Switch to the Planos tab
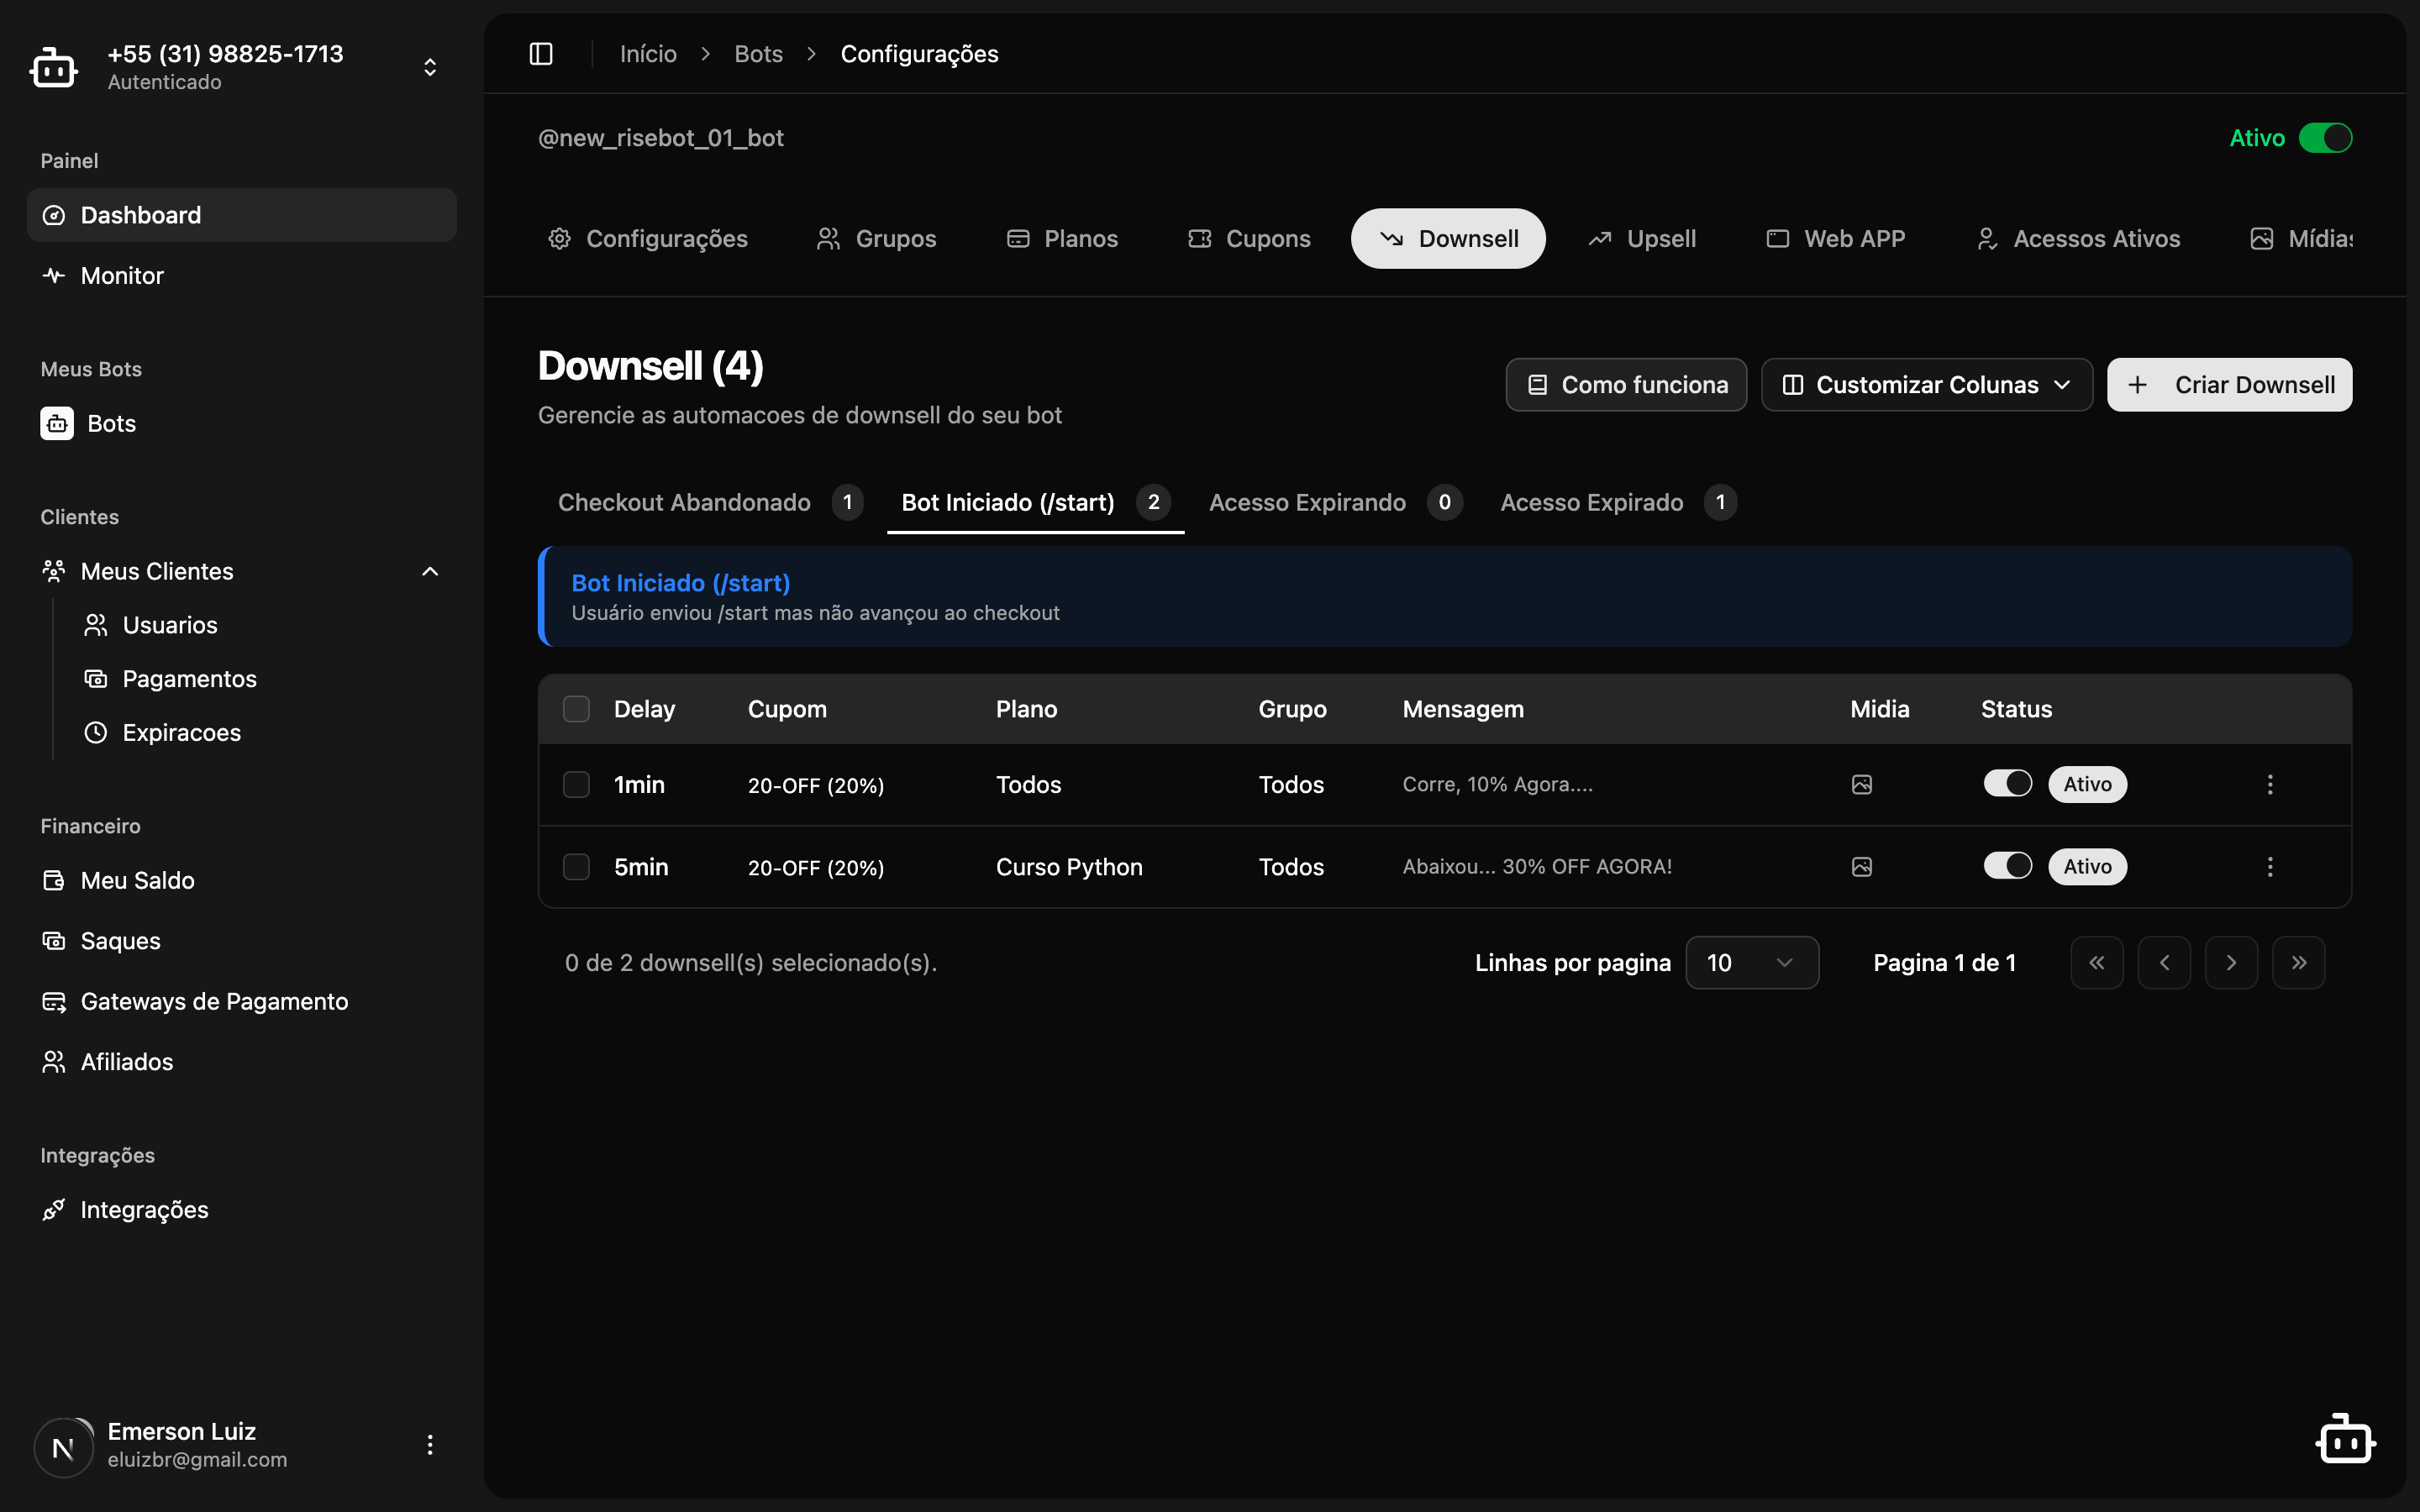Image resolution: width=2420 pixels, height=1512 pixels. pyautogui.click(x=1062, y=239)
